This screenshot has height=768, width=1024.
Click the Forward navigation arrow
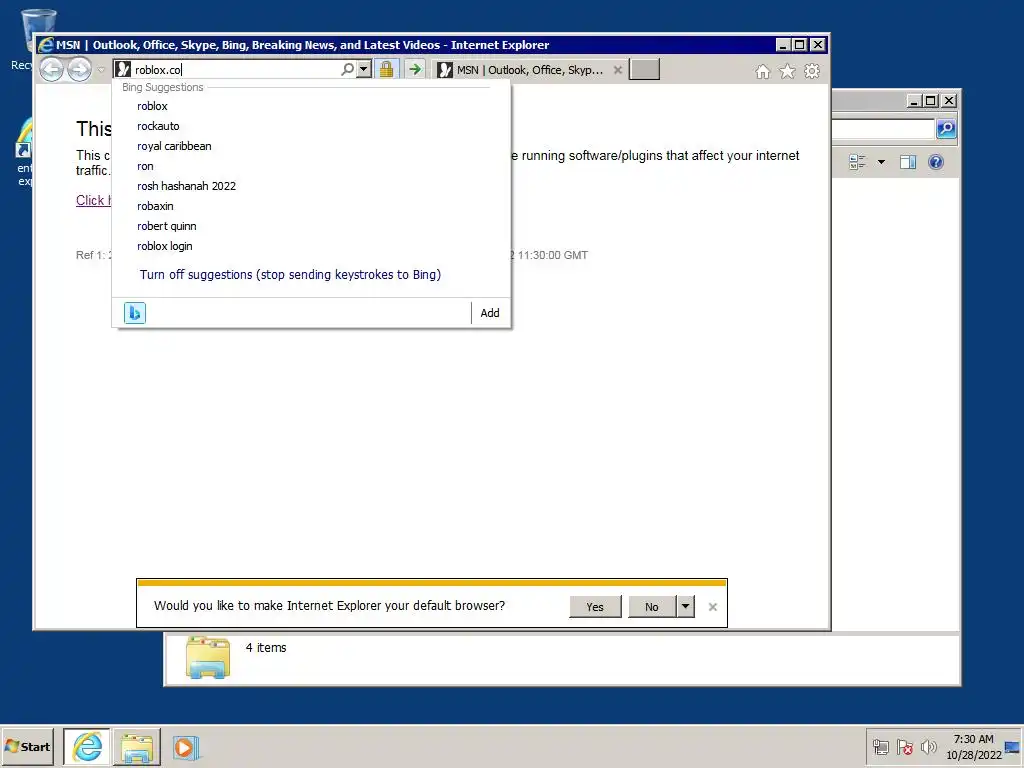(x=80, y=69)
